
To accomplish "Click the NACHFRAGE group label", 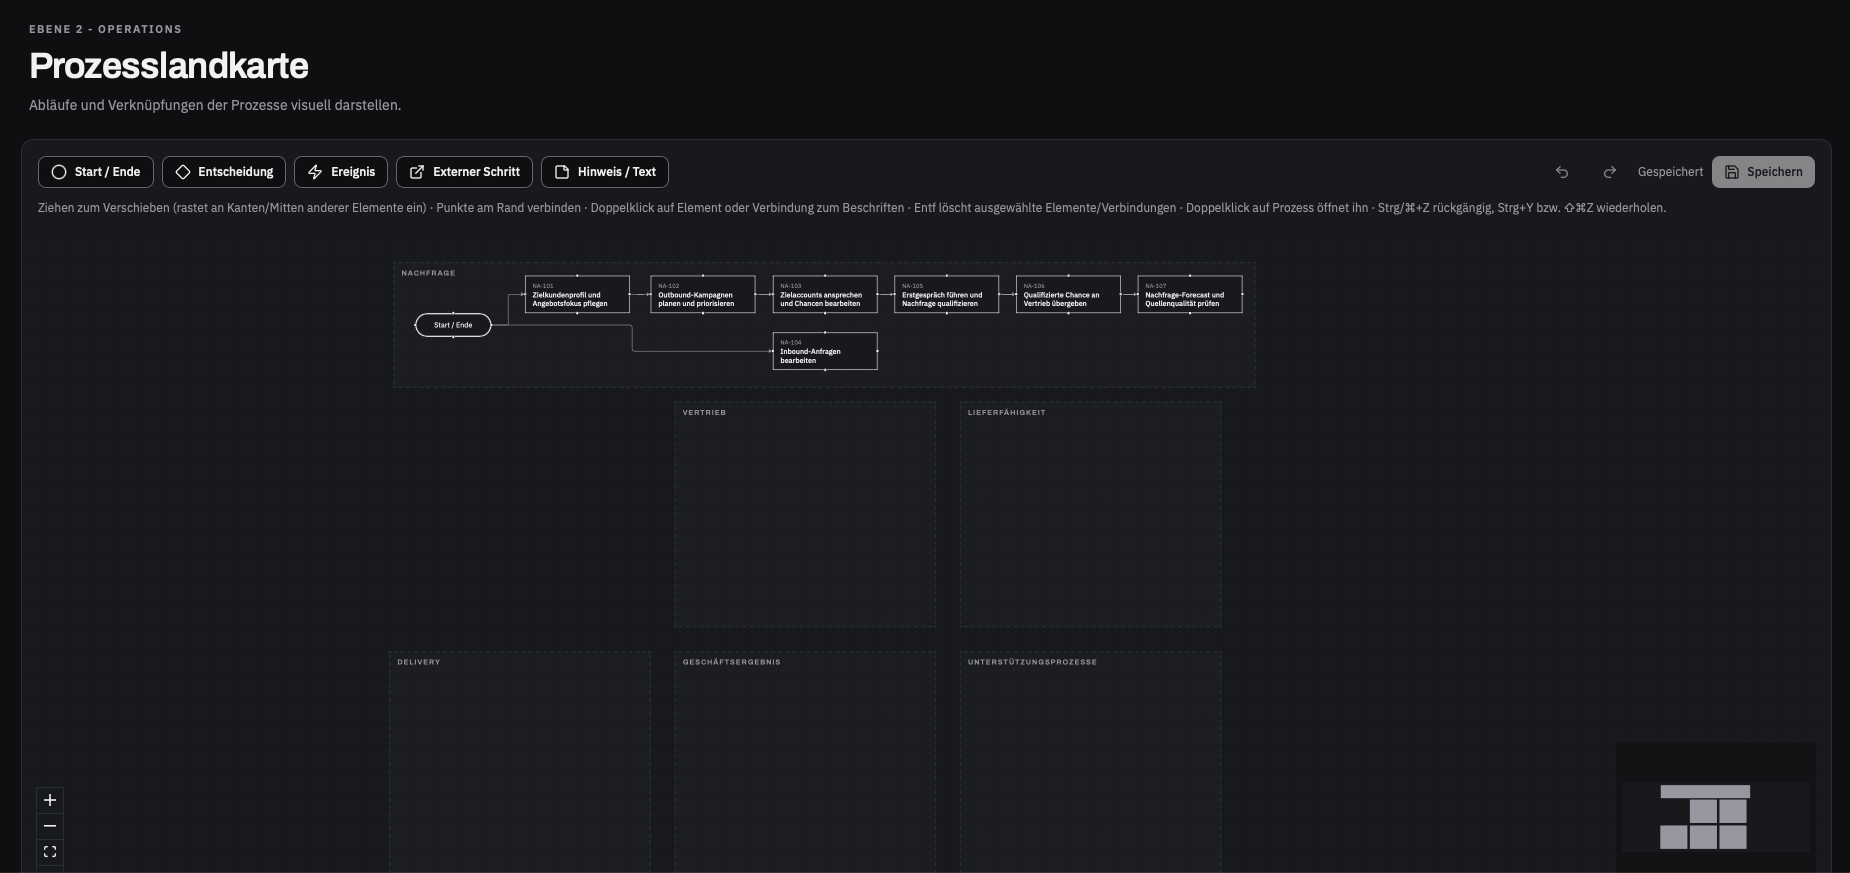I will click(428, 273).
